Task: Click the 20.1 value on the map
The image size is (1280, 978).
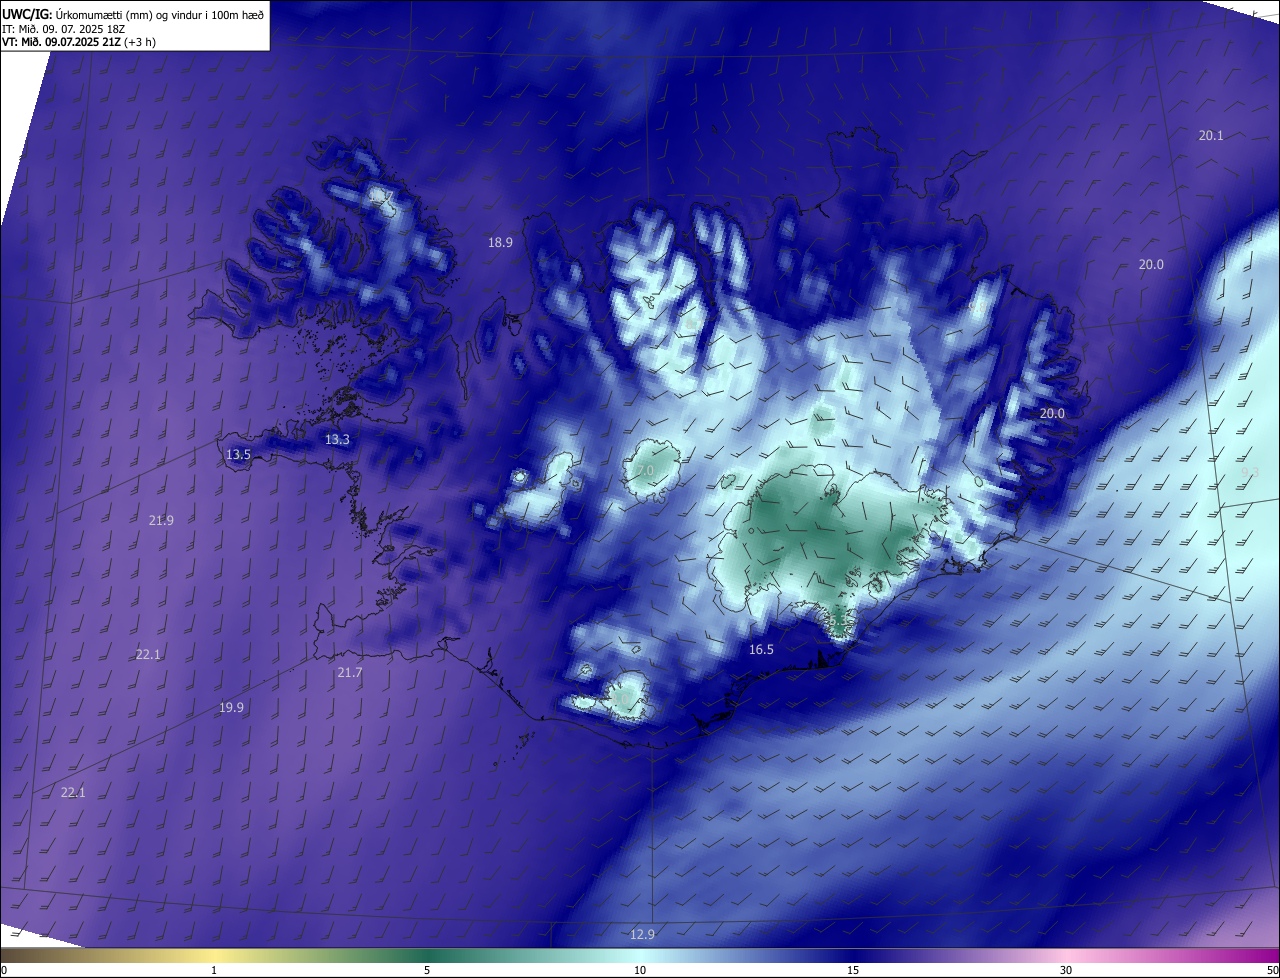Action: point(1211,135)
